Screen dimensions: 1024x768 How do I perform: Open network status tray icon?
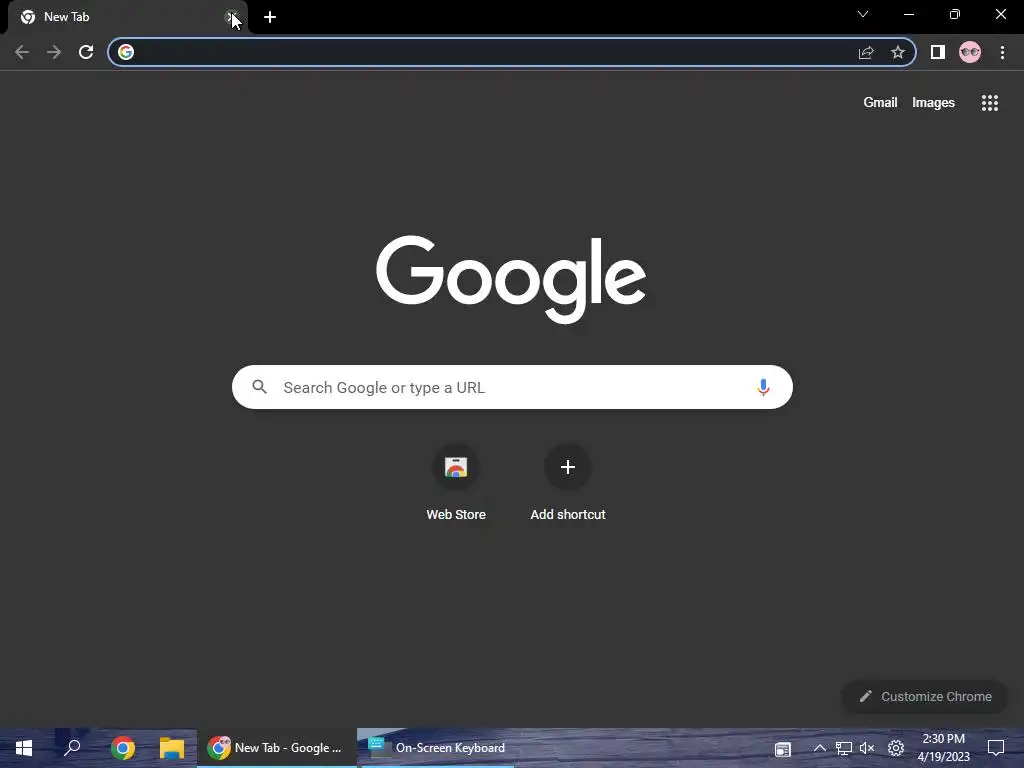[844, 748]
